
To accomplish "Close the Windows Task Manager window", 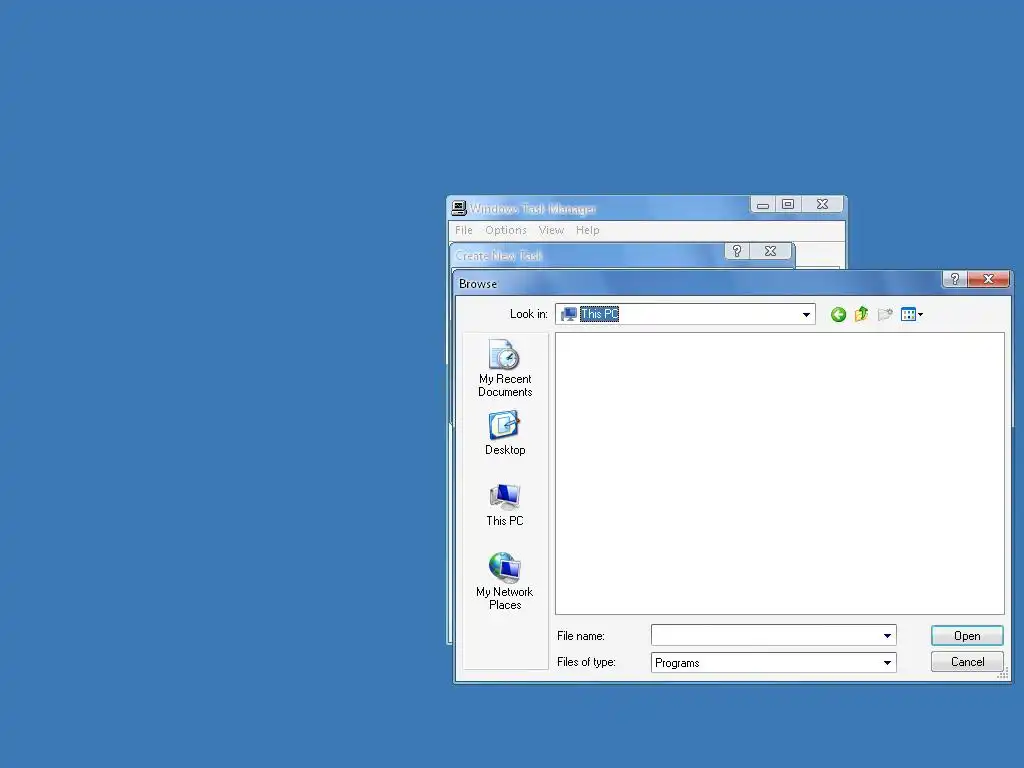I will pyautogui.click(x=823, y=205).
